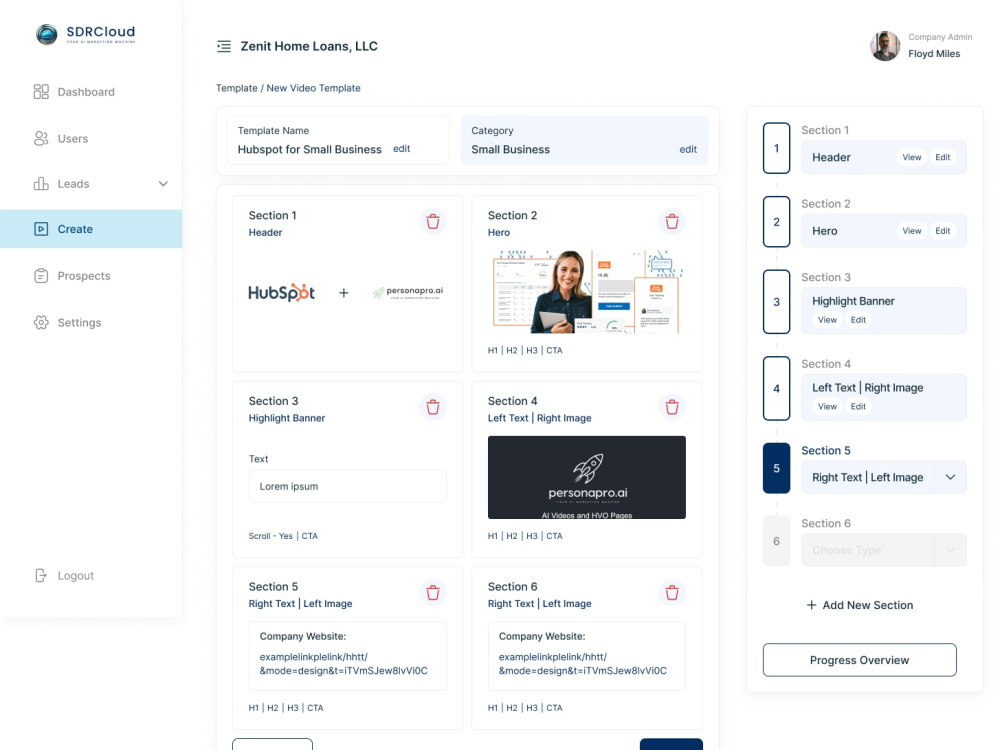Delete Section 2 Hero with trash icon
1000x750 pixels.
(672, 221)
